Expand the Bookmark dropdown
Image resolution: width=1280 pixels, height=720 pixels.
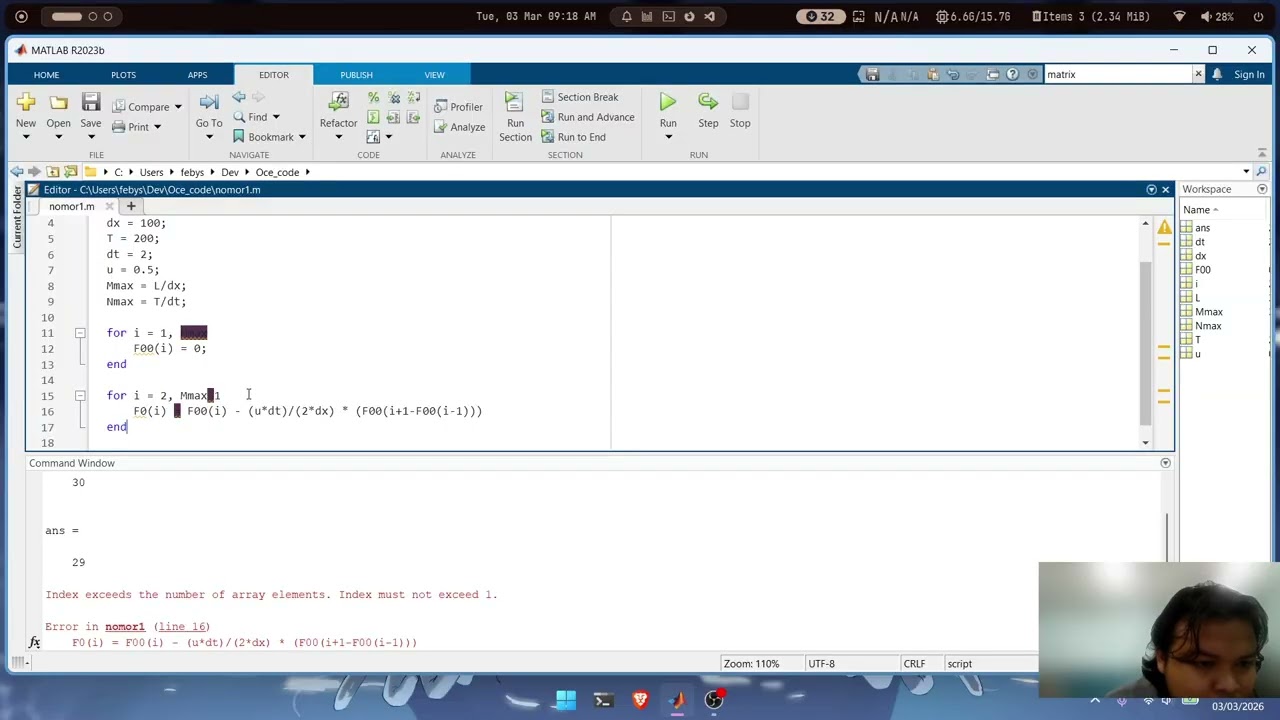pos(301,137)
